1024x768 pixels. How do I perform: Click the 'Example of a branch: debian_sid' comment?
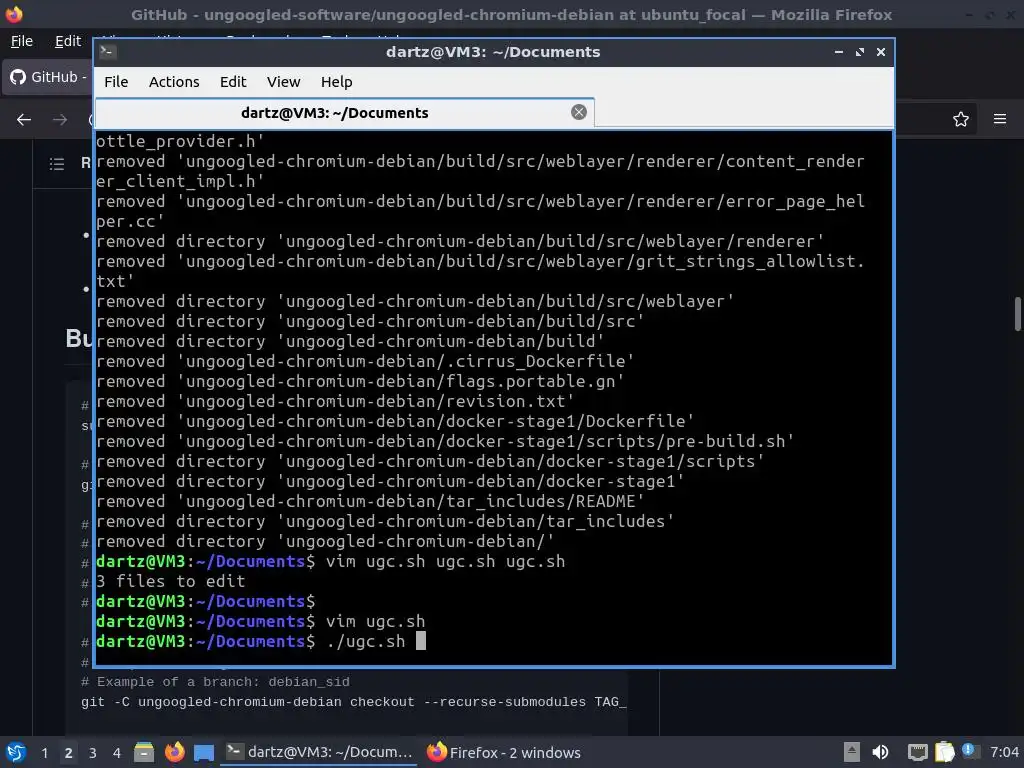tap(216, 682)
